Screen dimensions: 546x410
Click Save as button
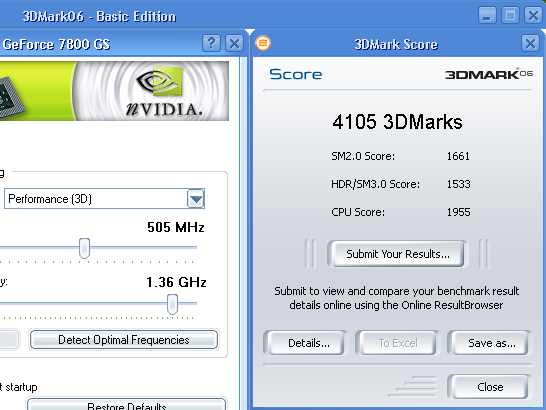[x=489, y=343]
